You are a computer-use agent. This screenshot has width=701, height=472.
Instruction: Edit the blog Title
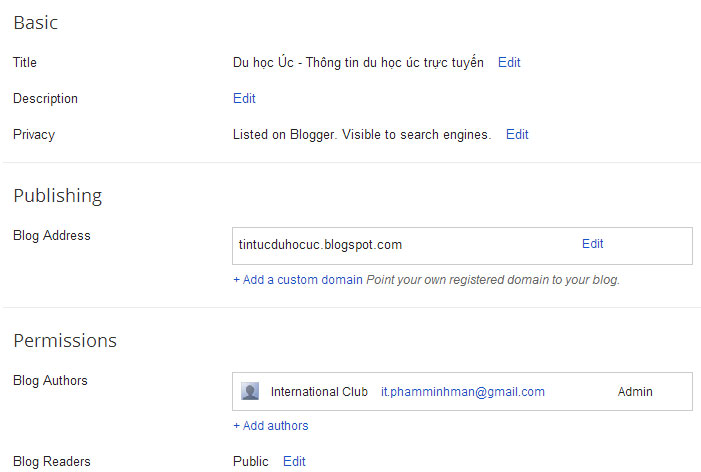tap(509, 63)
